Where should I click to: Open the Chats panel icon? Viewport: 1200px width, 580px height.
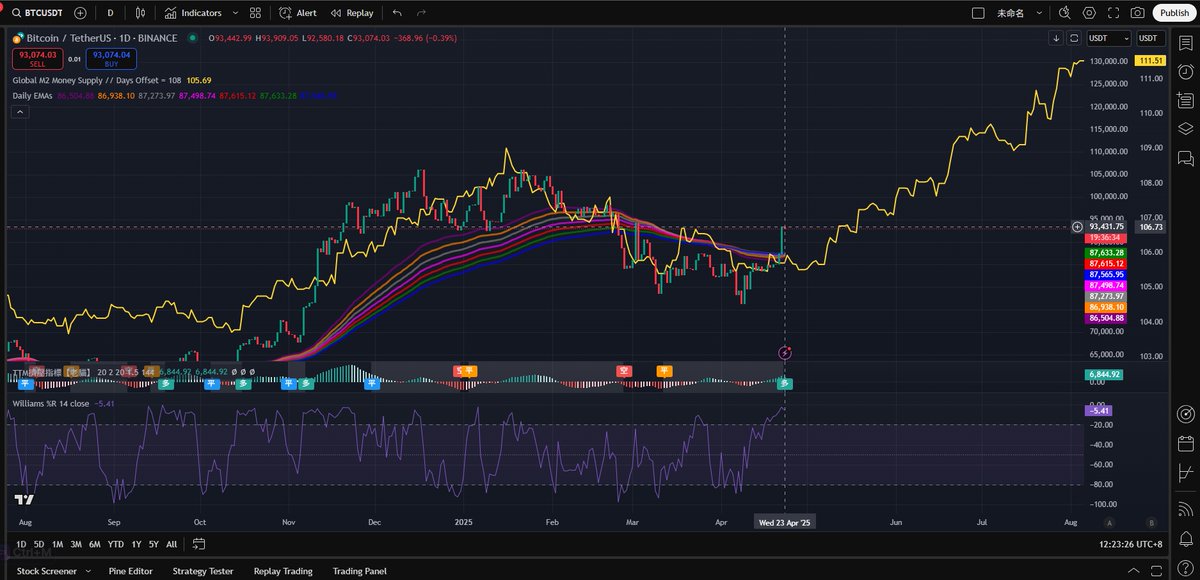tap(1186, 158)
